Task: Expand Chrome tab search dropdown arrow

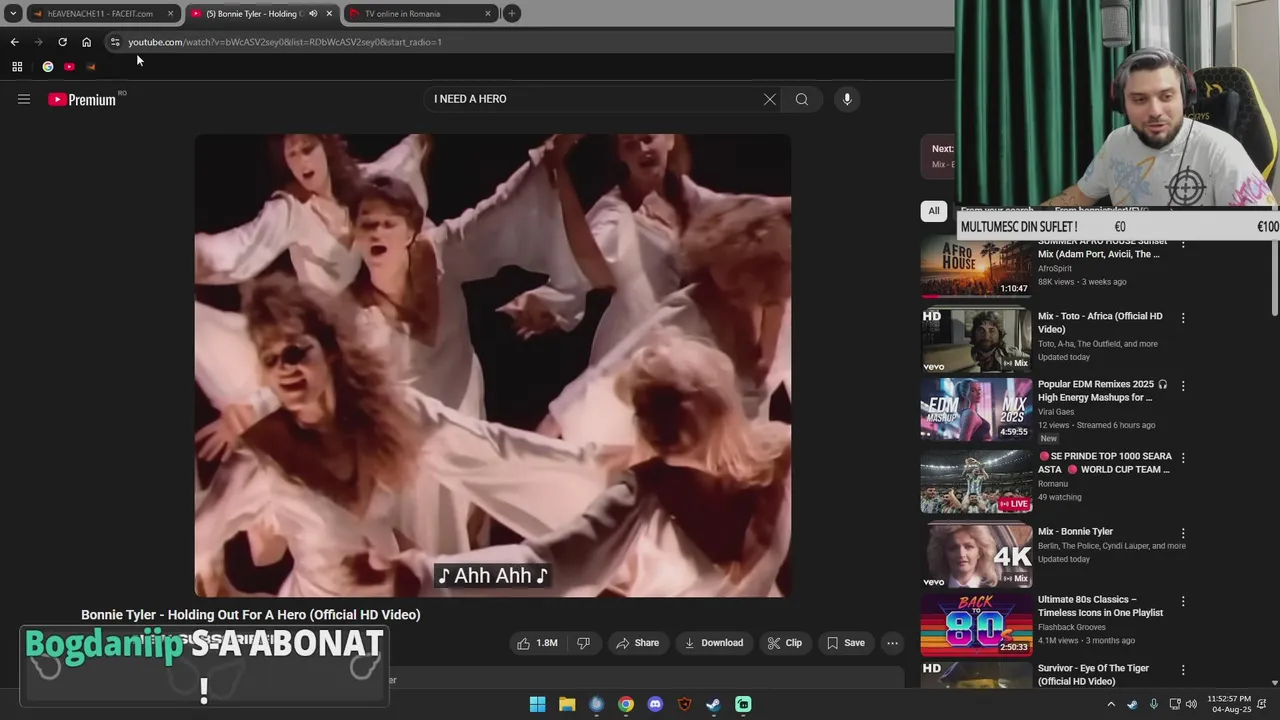Action: (13, 14)
